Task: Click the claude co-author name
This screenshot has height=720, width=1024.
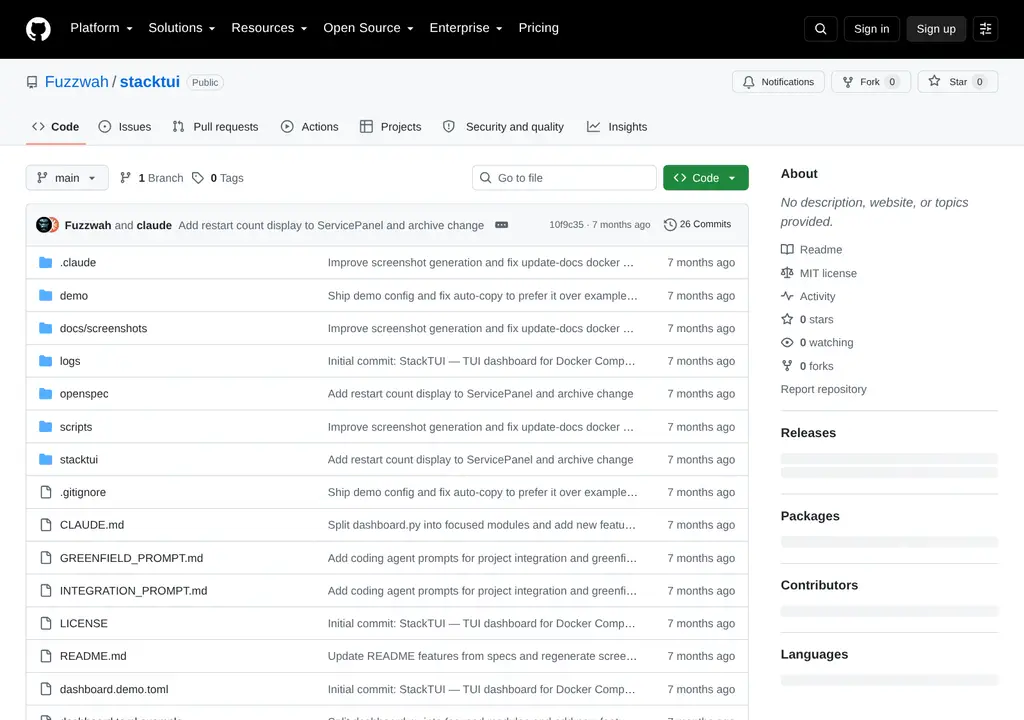Action: point(154,225)
